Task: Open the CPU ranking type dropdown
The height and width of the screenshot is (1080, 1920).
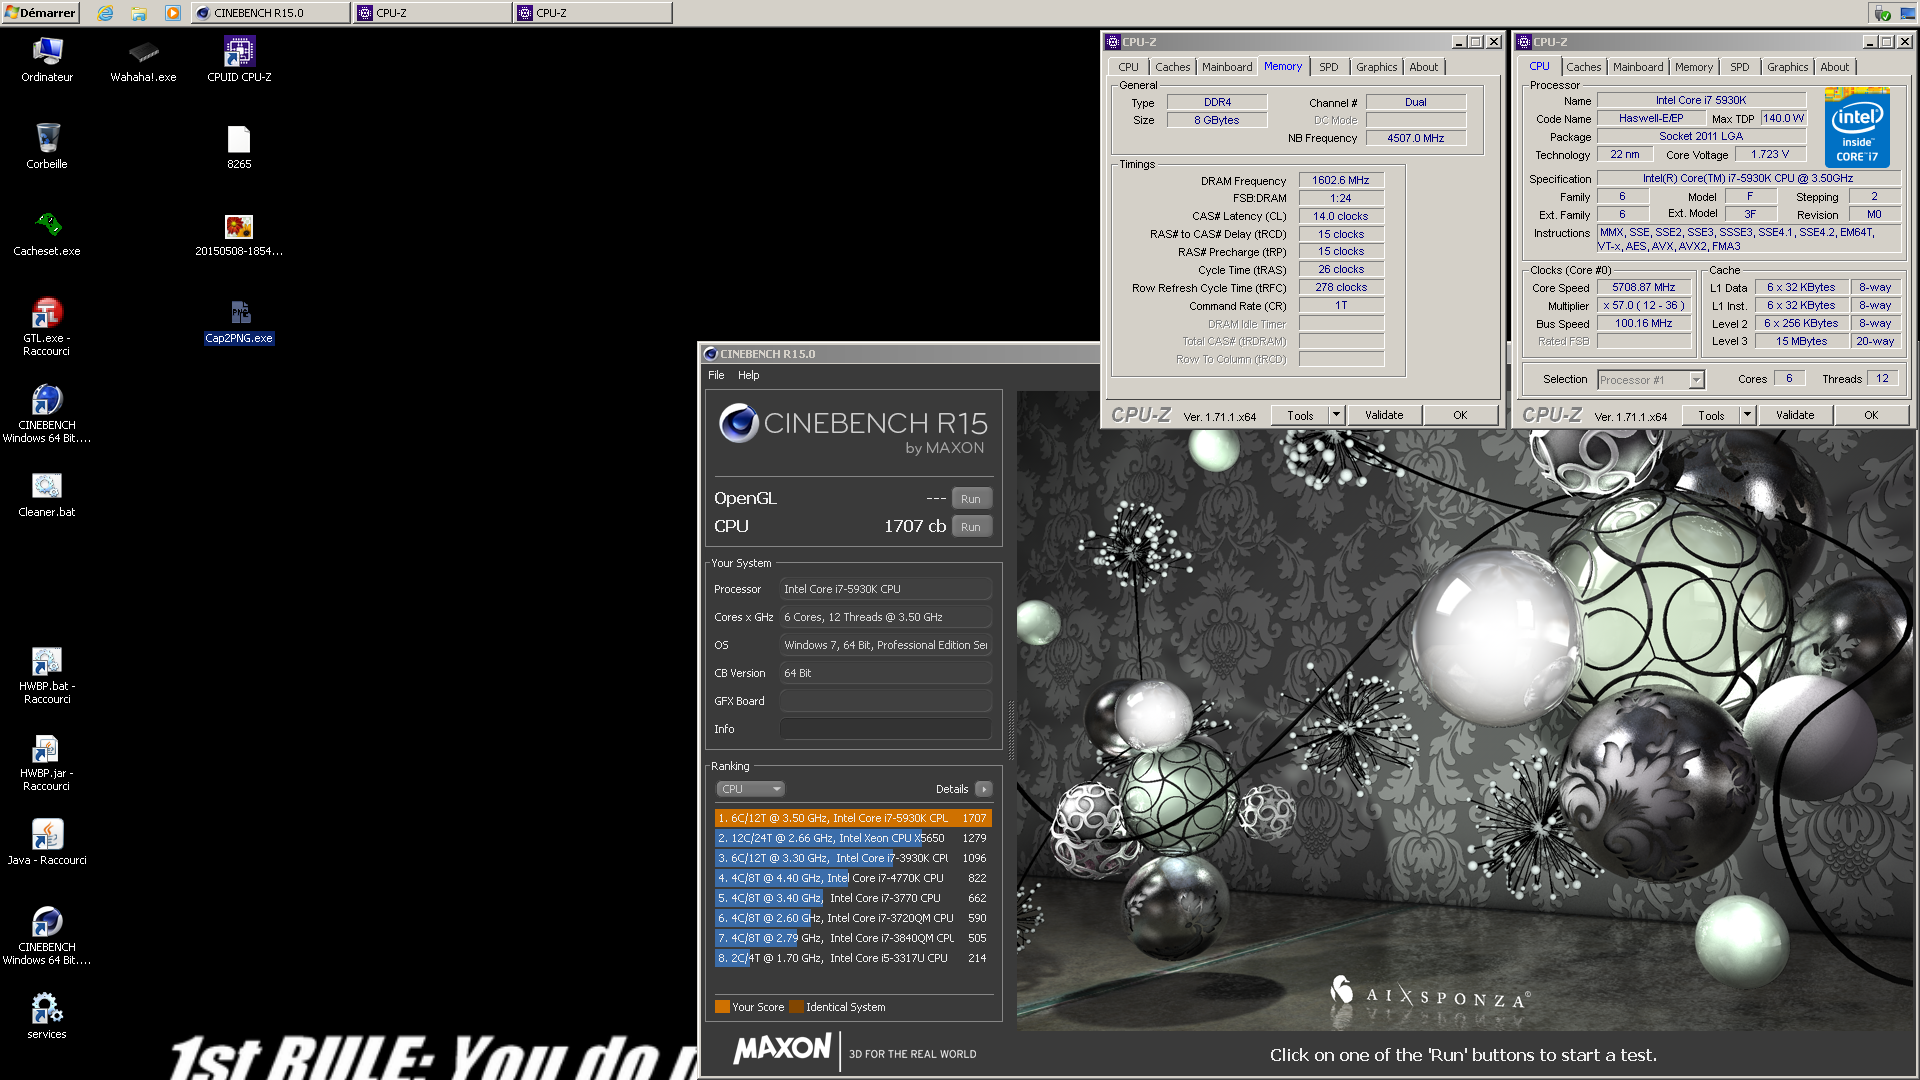Action: 750,789
